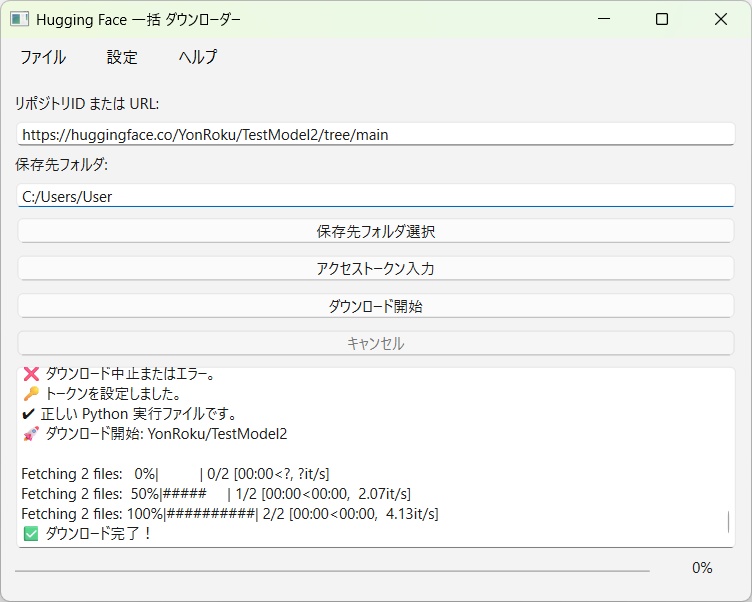This screenshot has width=752, height=602.
Task: Open the ファイル menu
Action: click(x=43, y=57)
